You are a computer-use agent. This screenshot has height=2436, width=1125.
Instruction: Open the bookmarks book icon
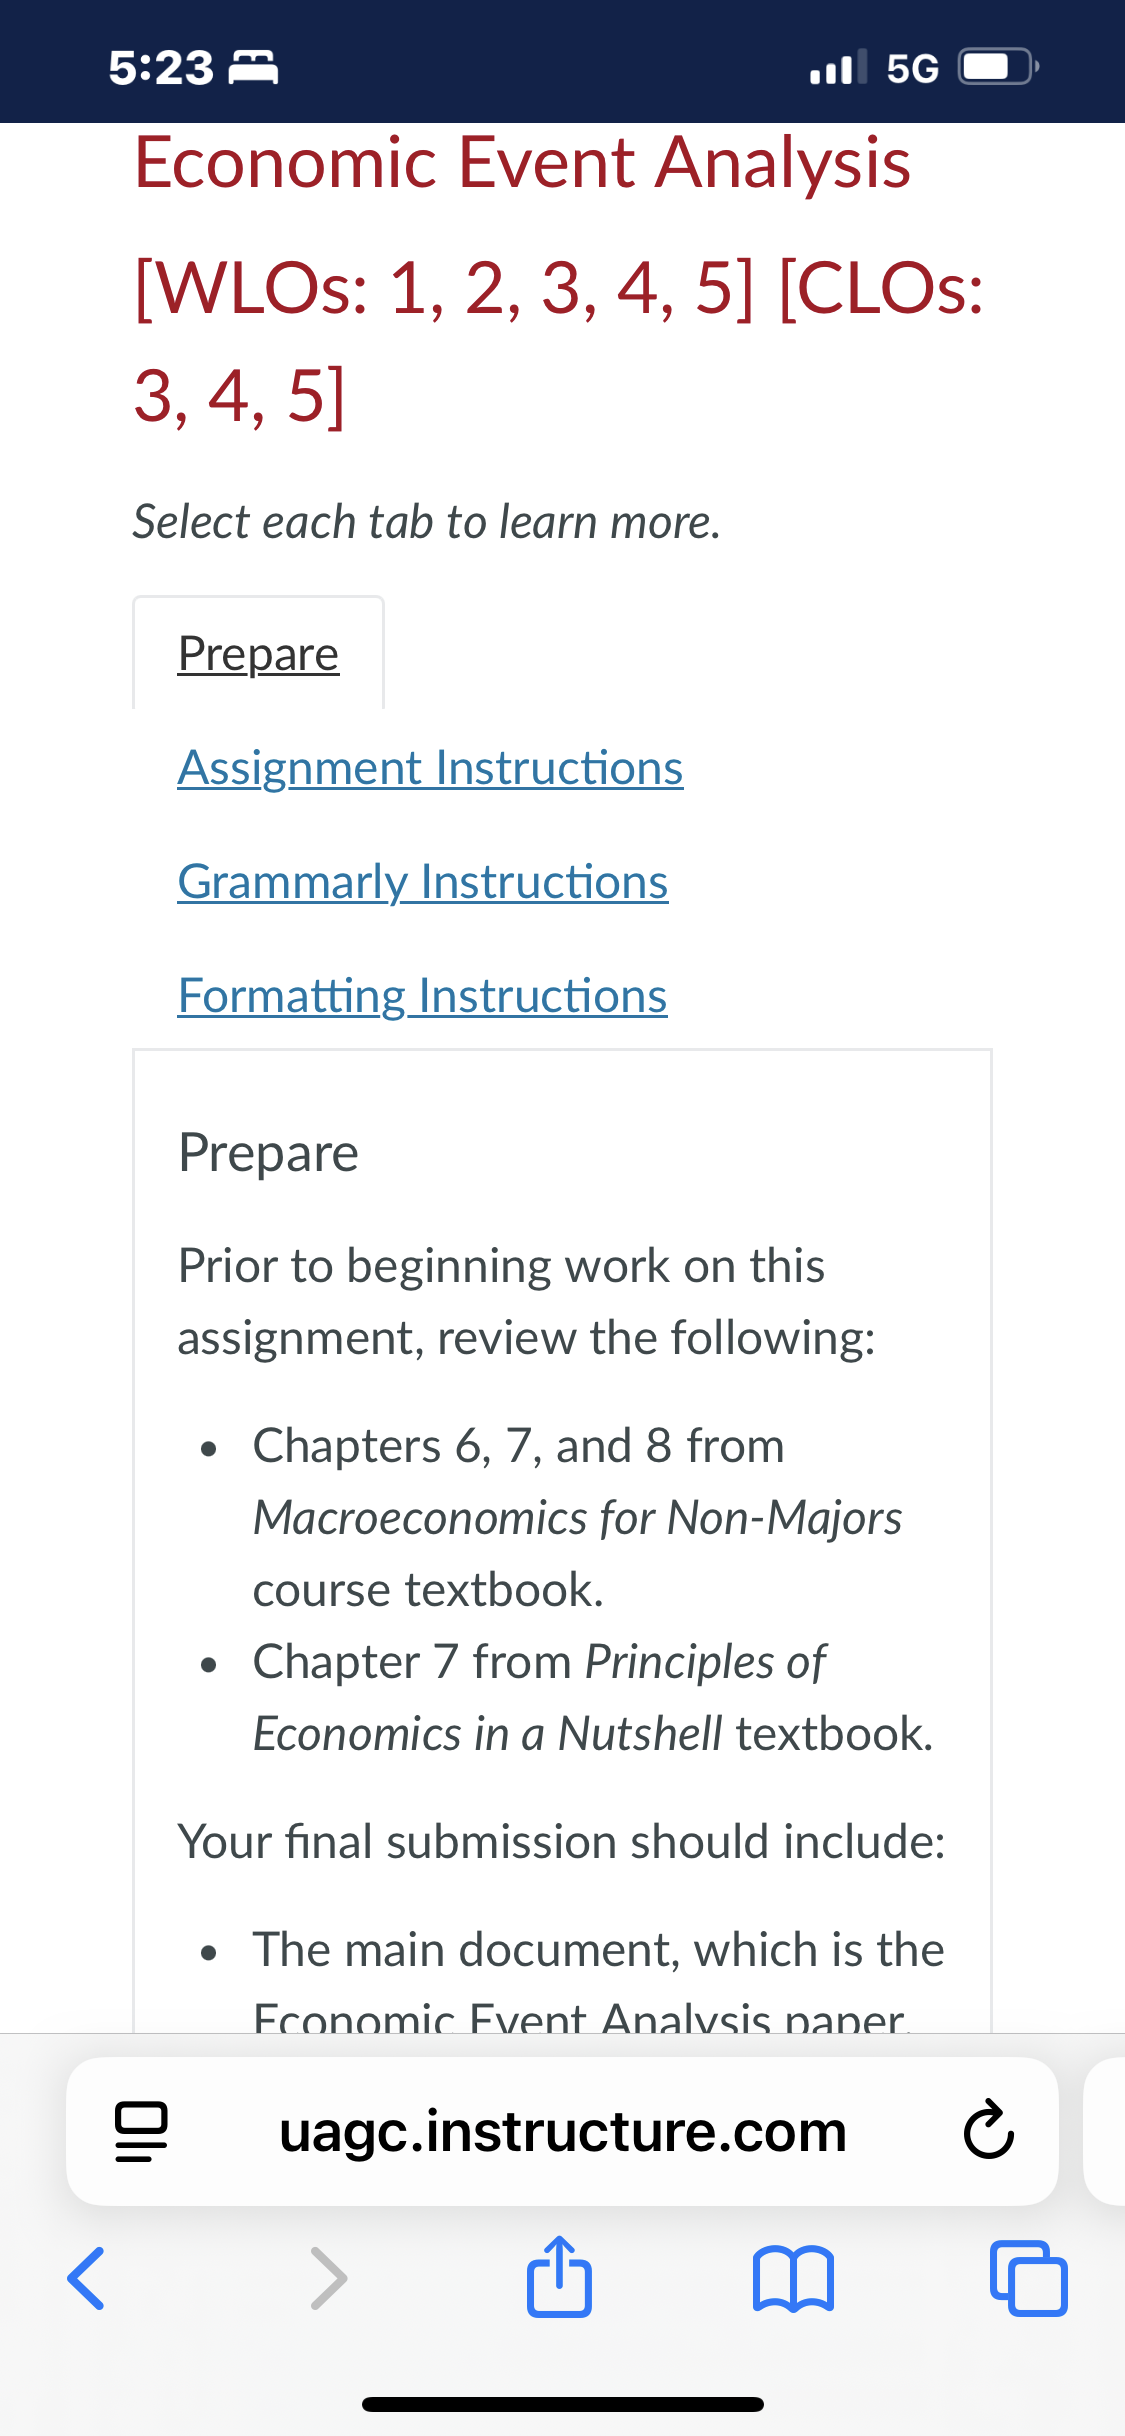tap(793, 2279)
